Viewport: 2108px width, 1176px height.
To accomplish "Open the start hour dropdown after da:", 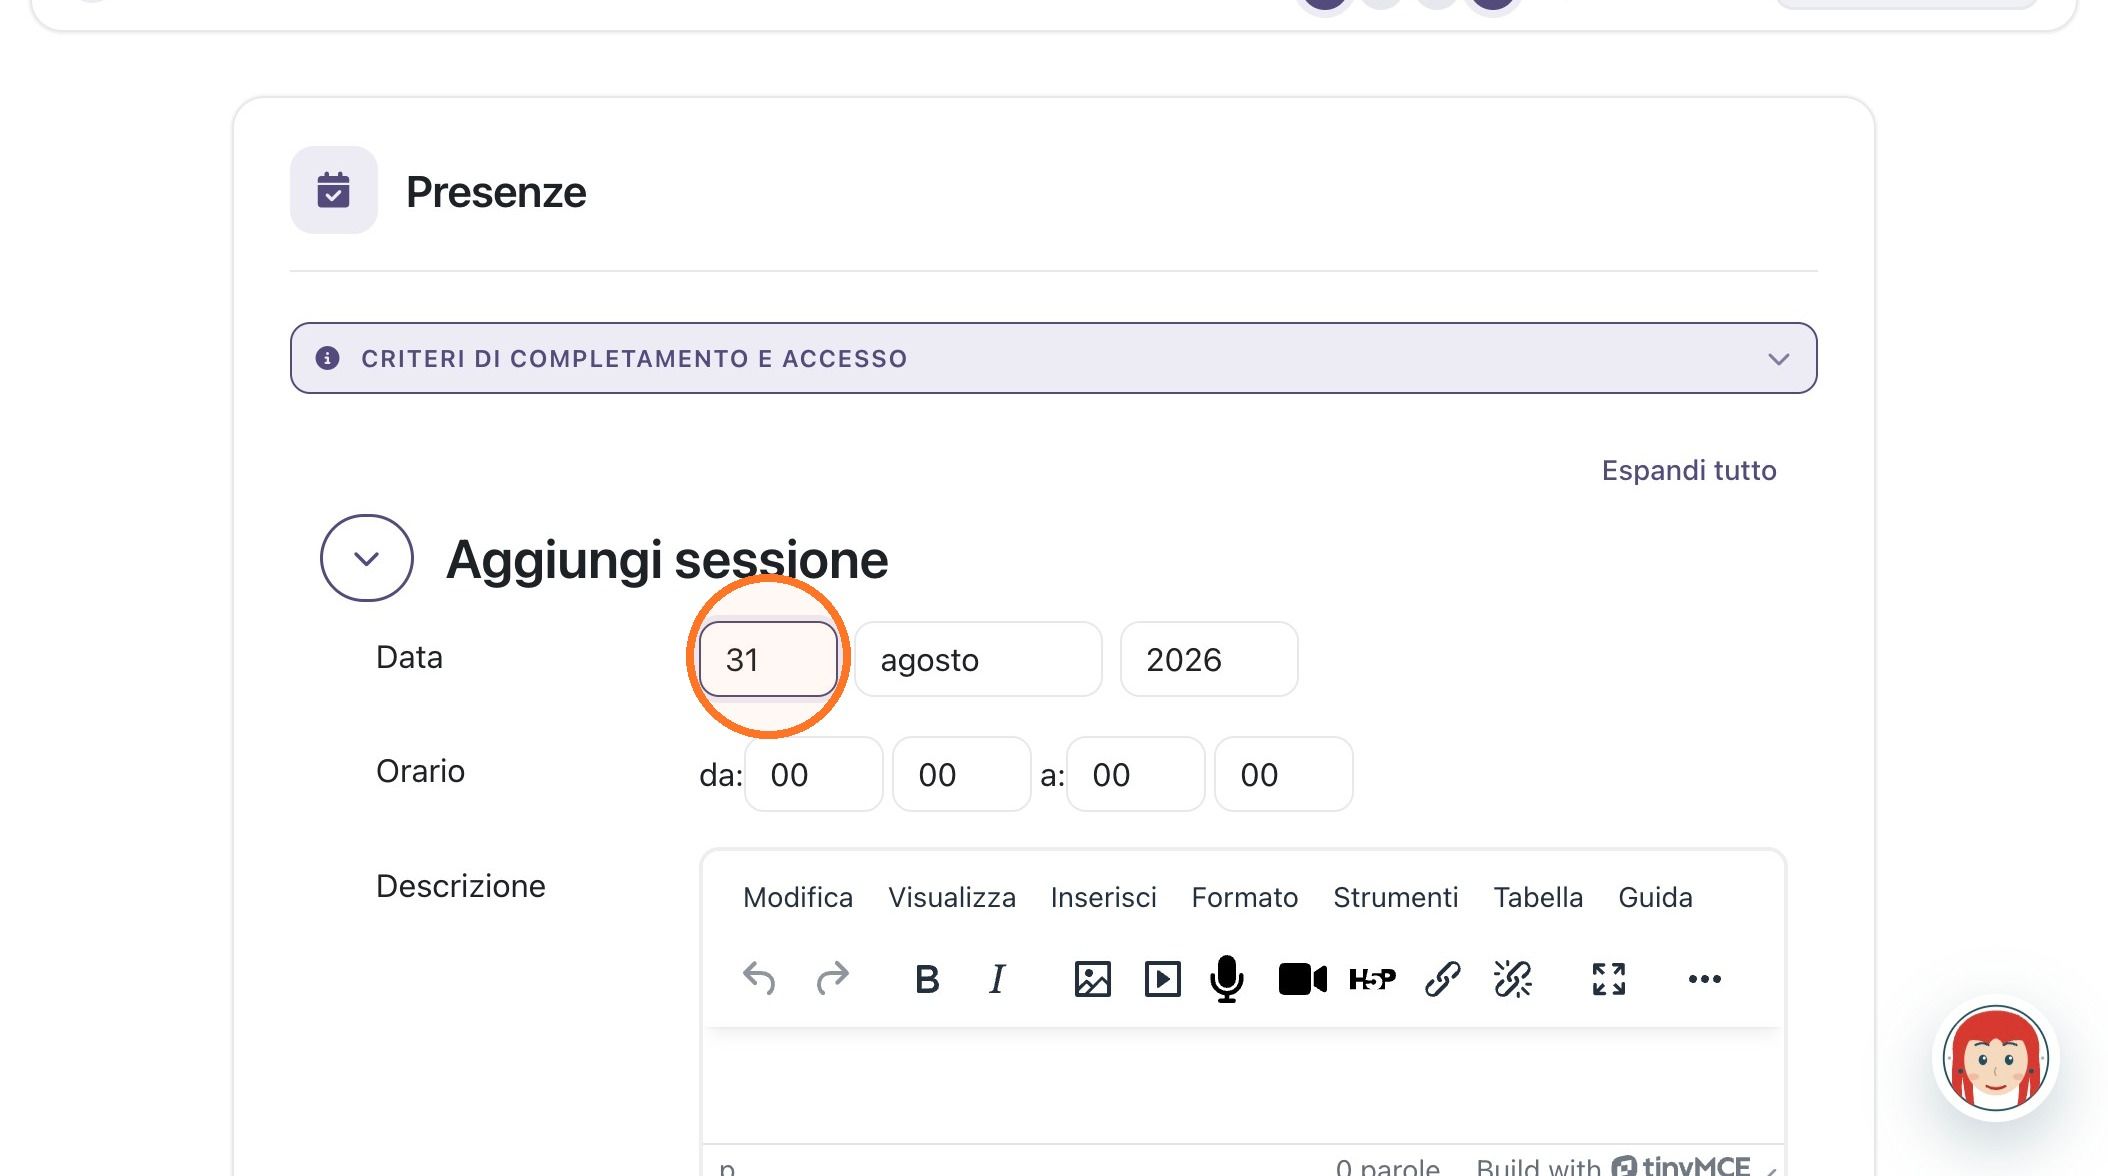I will pyautogui.click(x=814, y=774).
